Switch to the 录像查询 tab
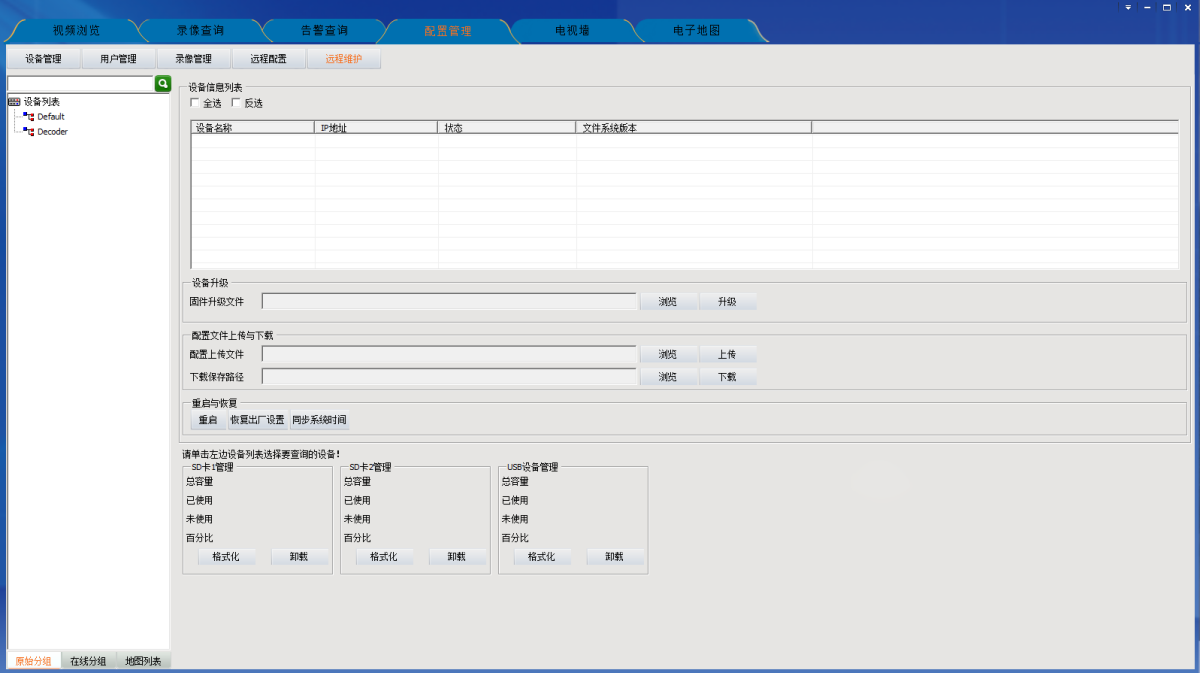This screenshot has width=1200, height=673. [200, 31]
